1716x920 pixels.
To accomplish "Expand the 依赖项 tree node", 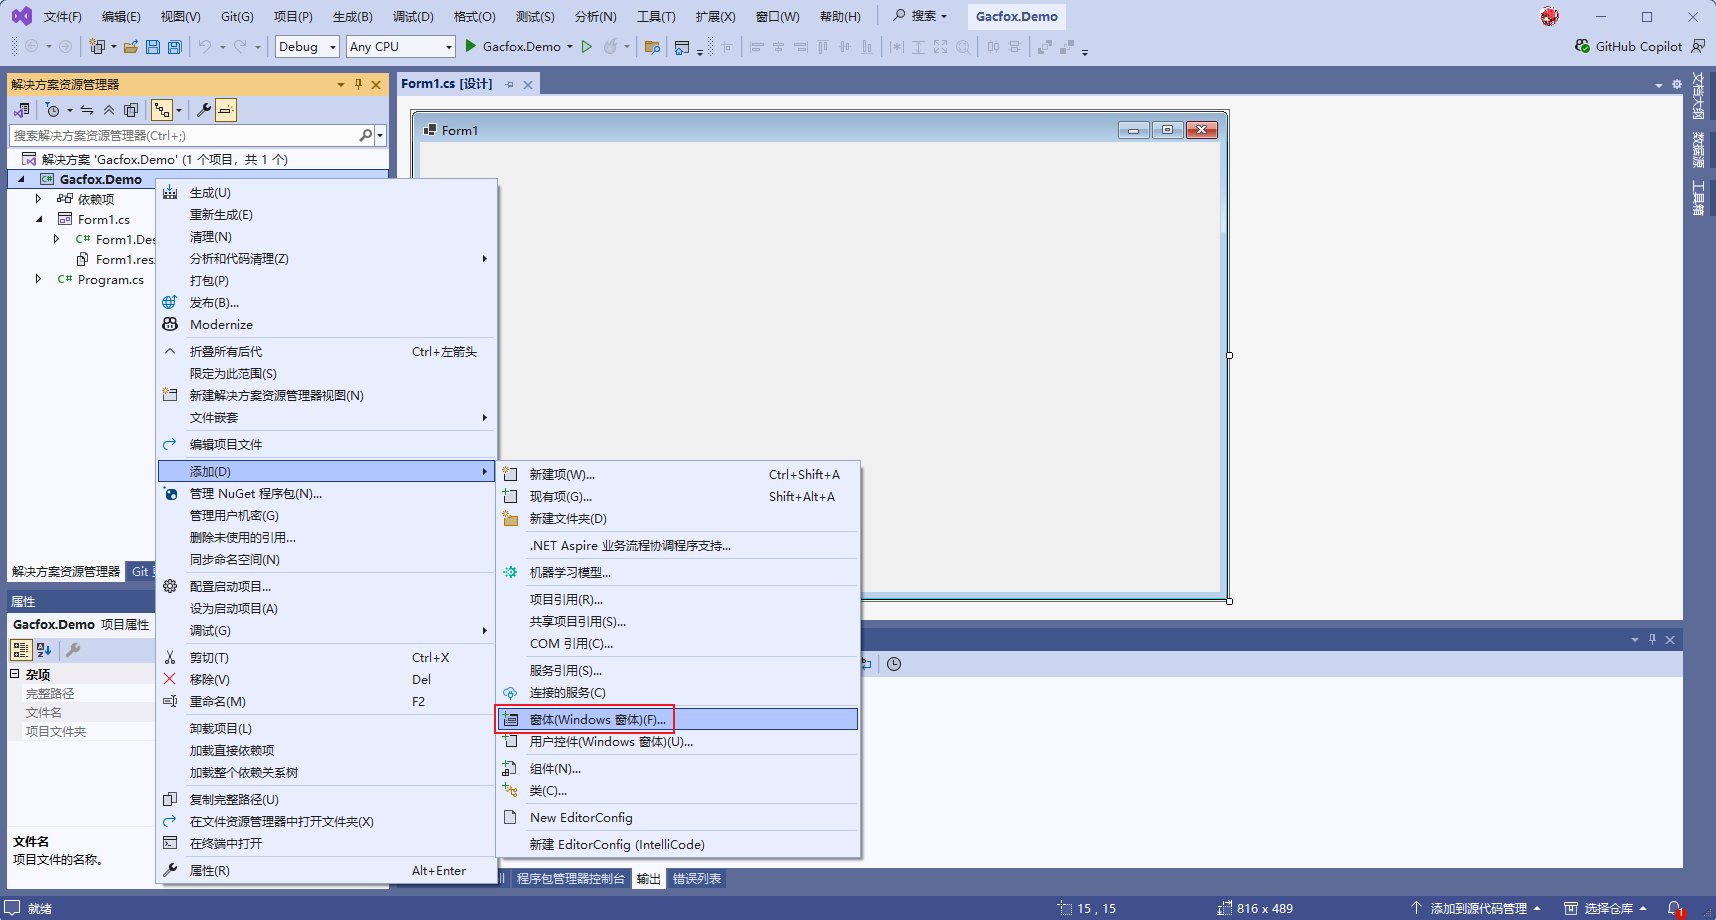I will (38, 199).
